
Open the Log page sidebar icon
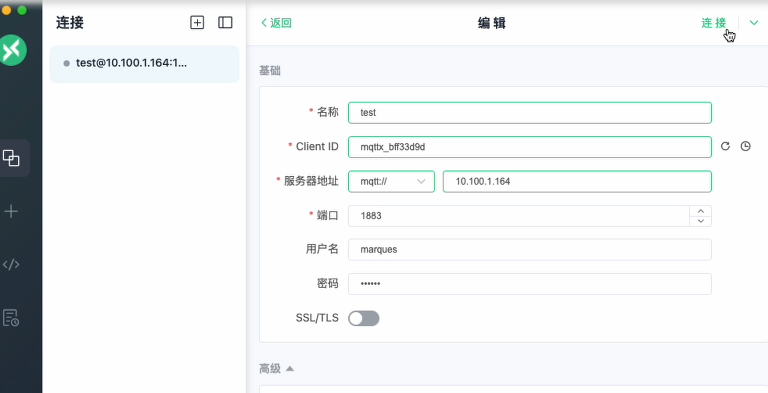(11, 318)
